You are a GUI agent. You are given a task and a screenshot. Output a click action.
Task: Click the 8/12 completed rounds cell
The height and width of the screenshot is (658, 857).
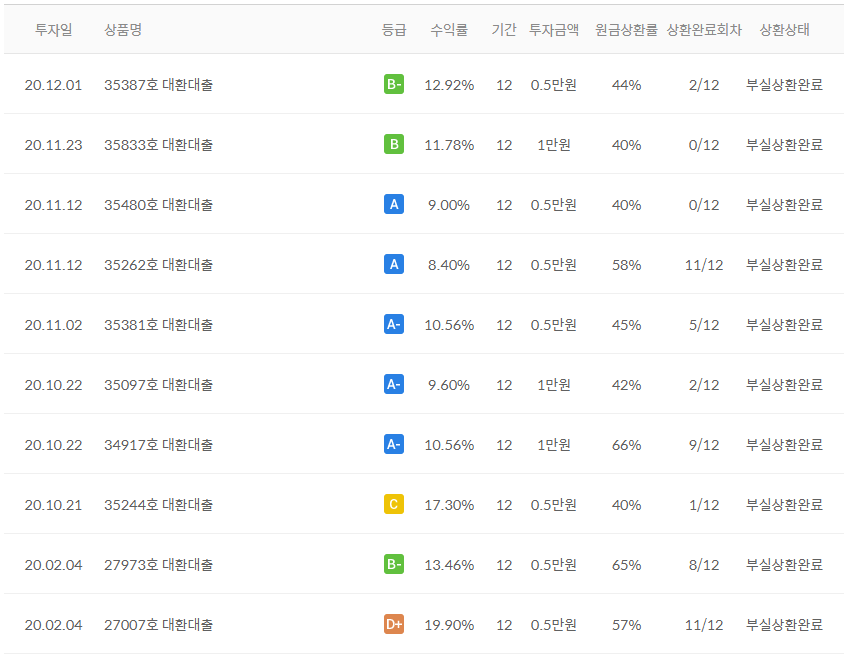pyautogui.click(x=704, y=566)
